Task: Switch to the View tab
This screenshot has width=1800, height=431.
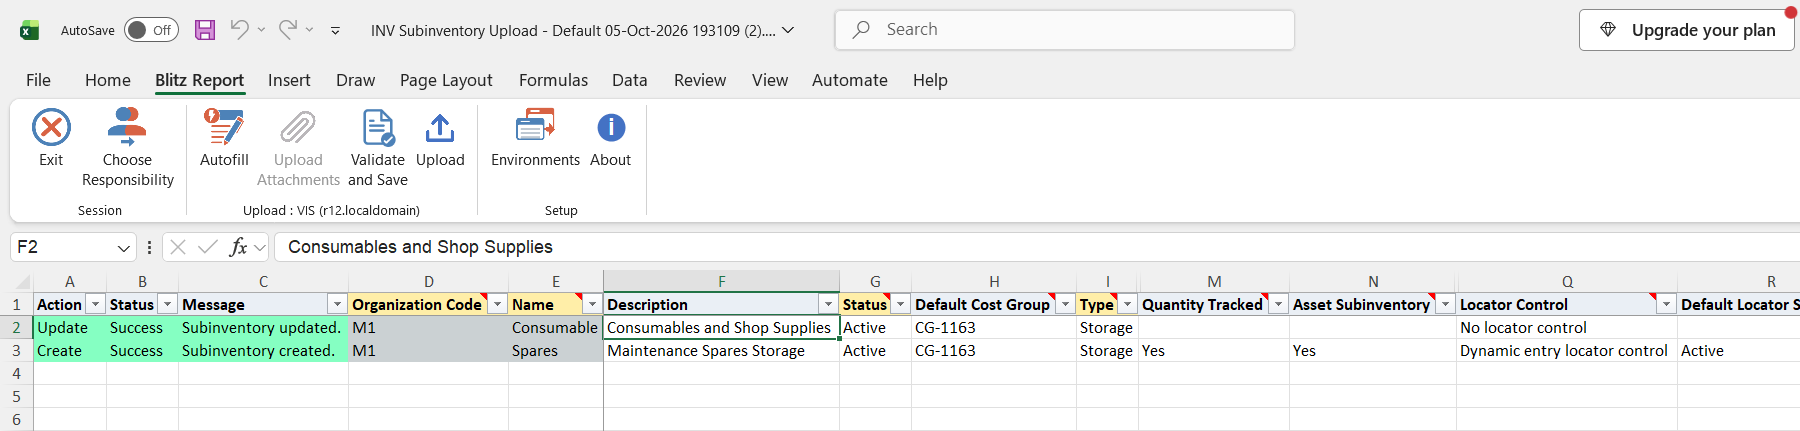Action: click(770, 80)
